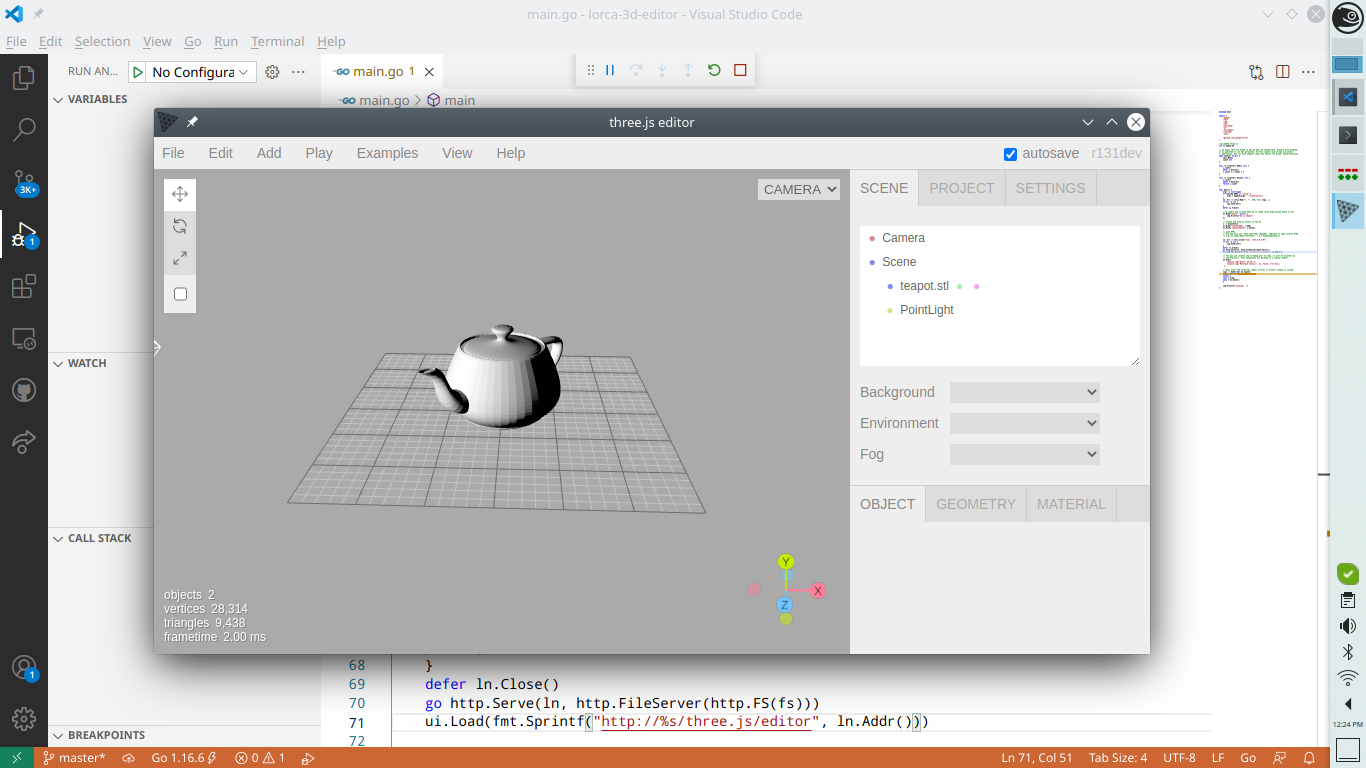Click the three.js logo in the editor titlebar
This screenshot has width=1366, height=768.
coord(166,122)
